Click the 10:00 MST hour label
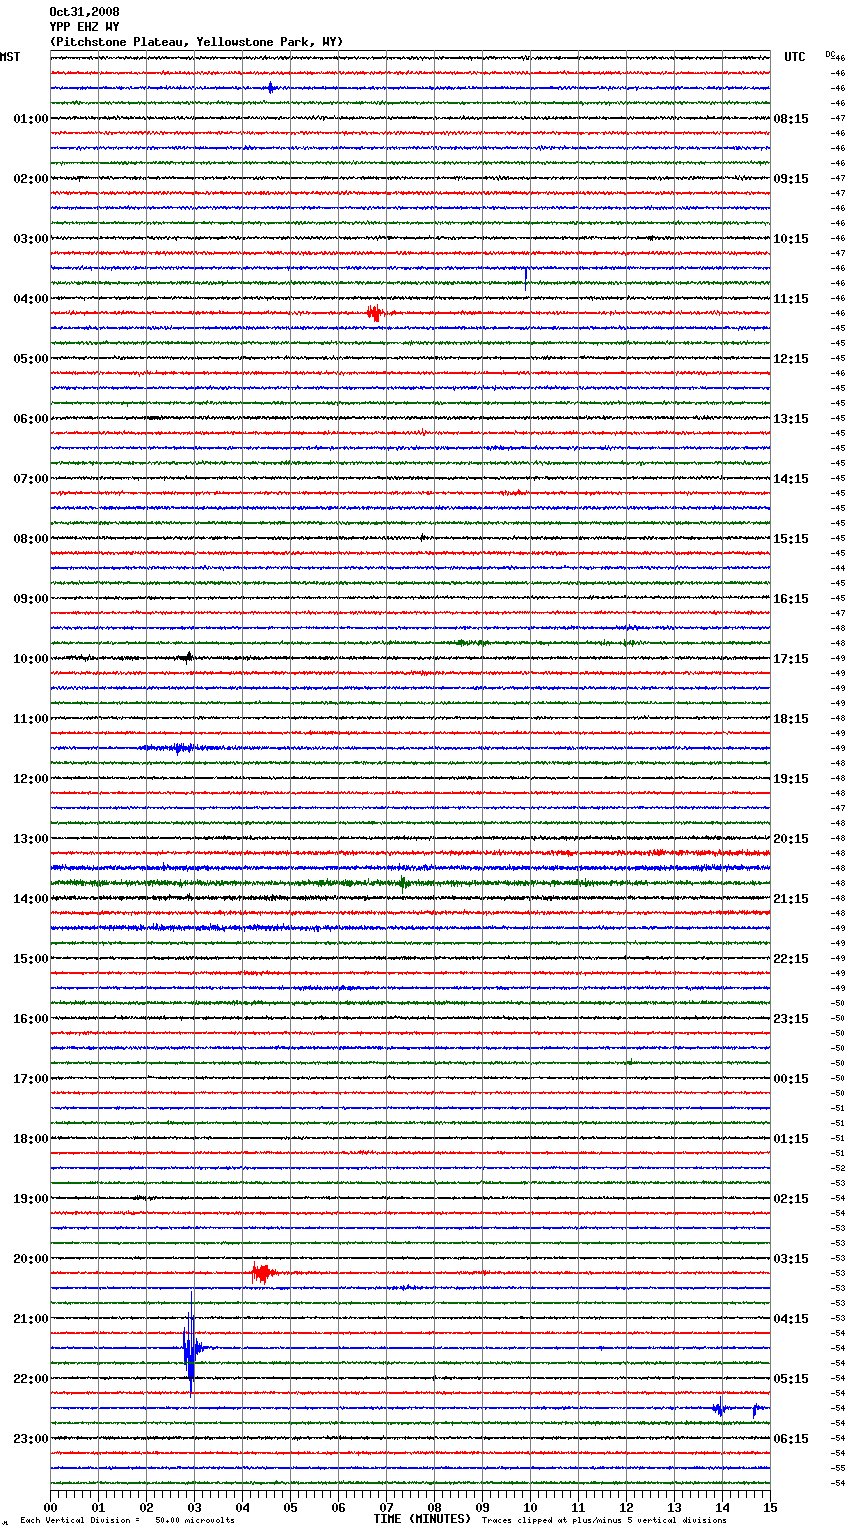This screenshot has height=1534, width=850. (x=31, y=659)
